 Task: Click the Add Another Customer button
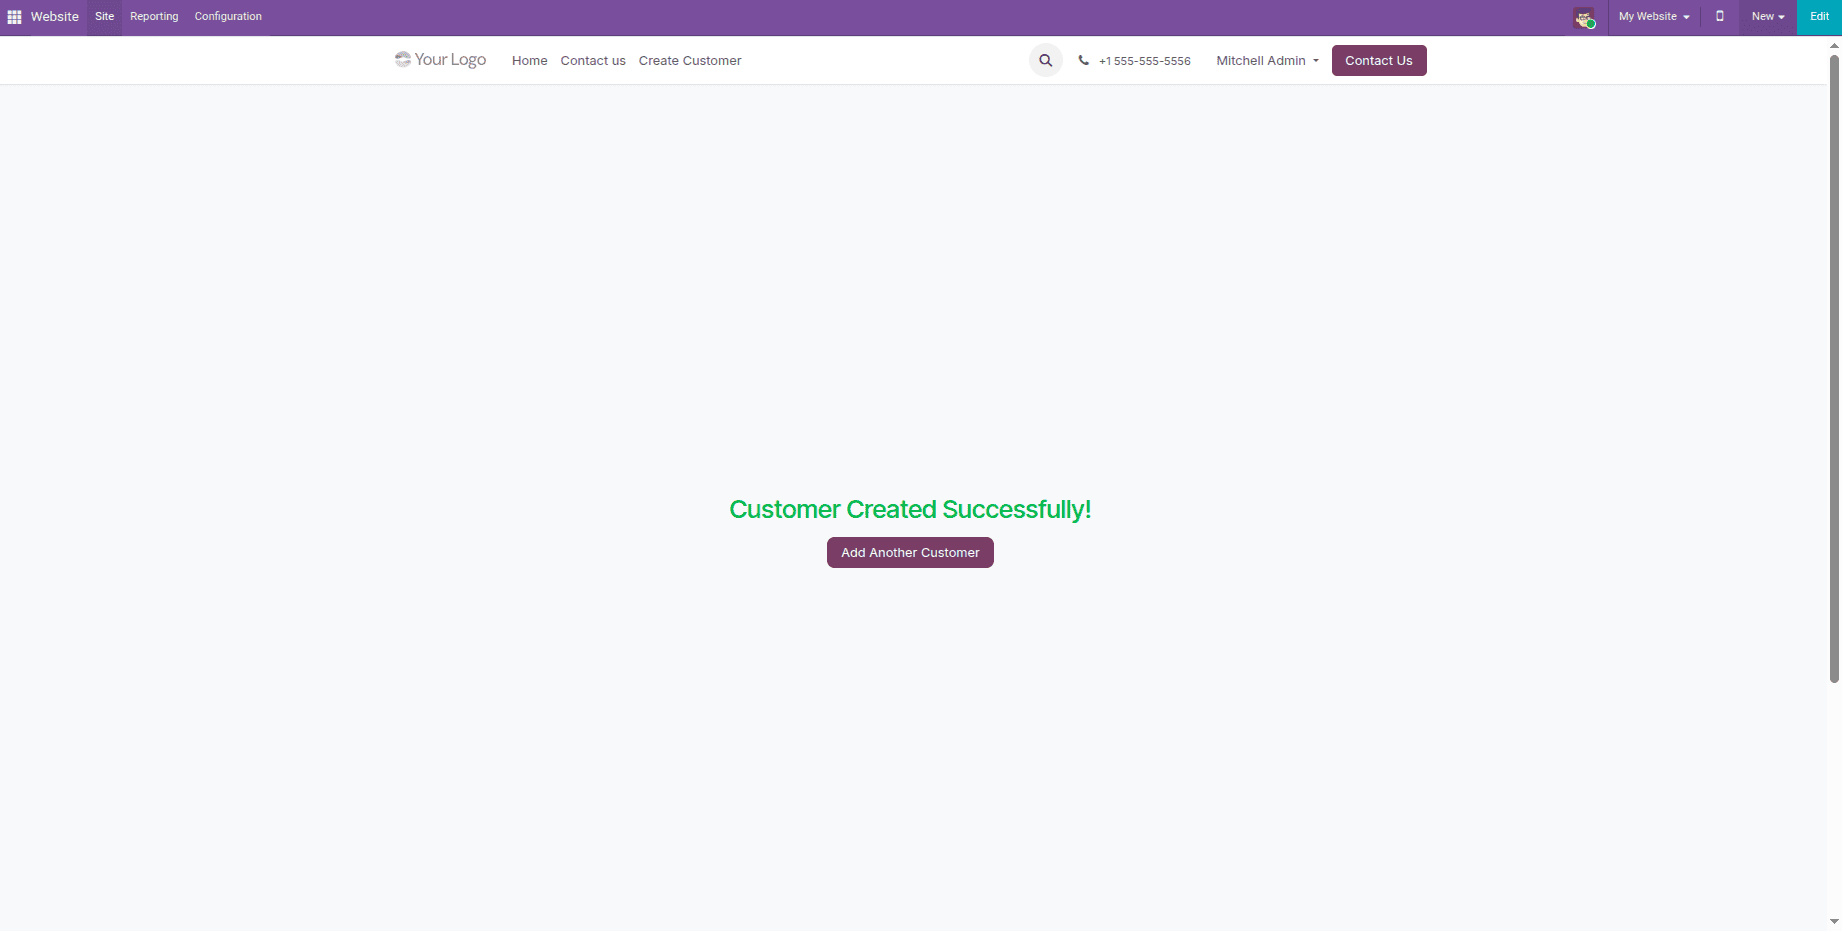click(x=909, y=552)
